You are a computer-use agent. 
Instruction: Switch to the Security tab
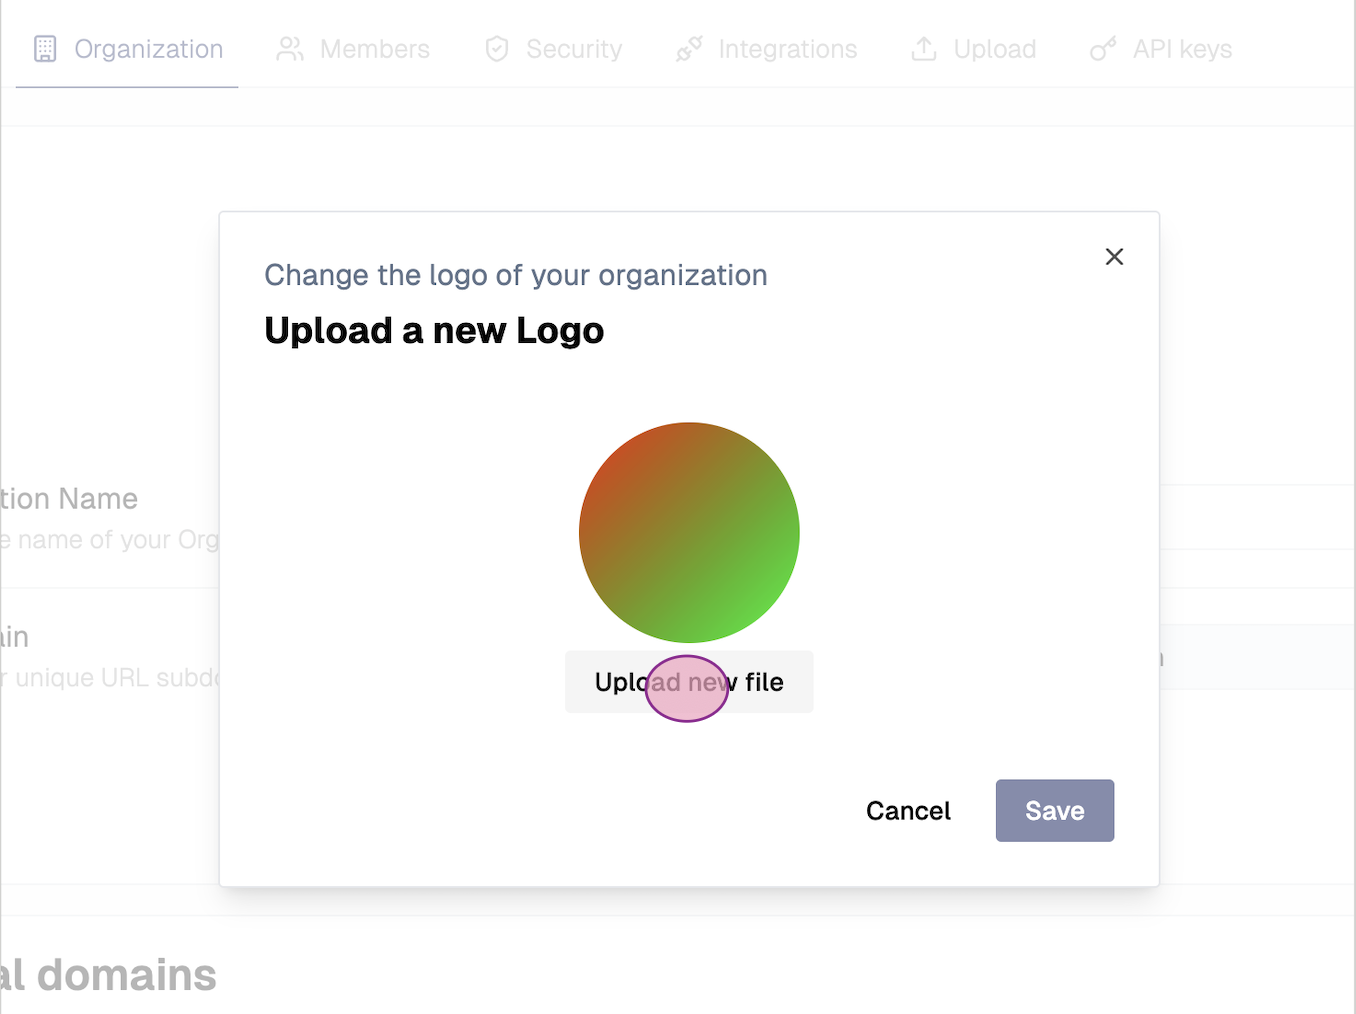(x=553, y=49)
